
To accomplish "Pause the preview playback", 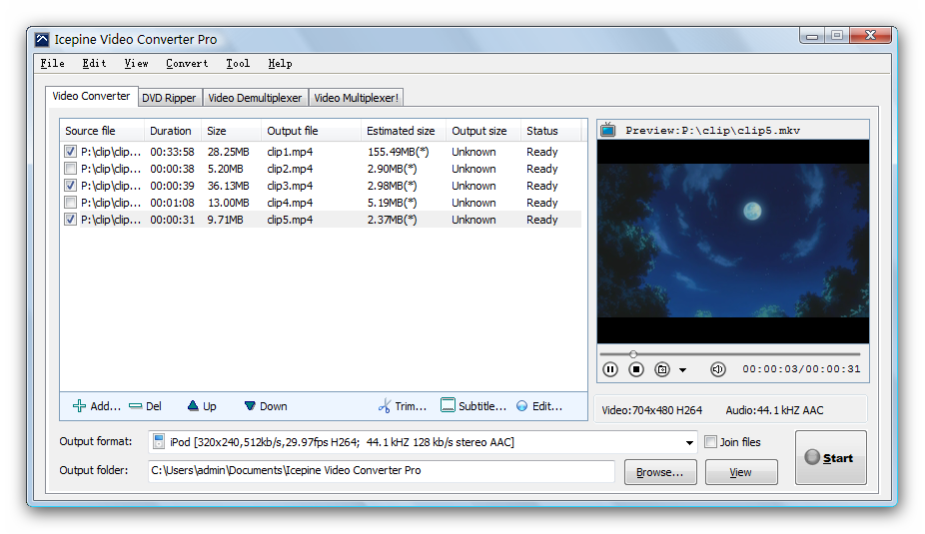I will [x=610, y=369].
